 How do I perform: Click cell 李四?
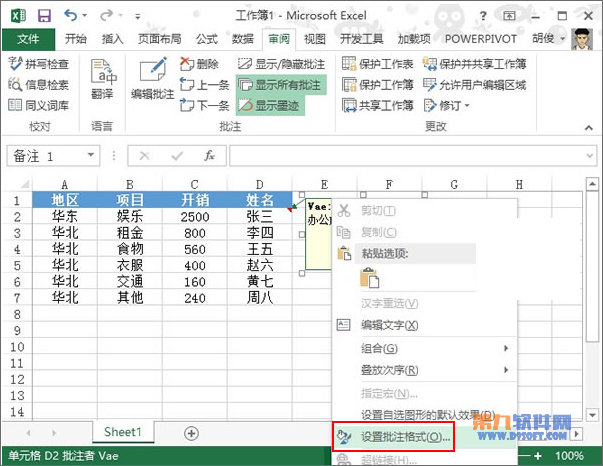[x=260, y=233]
